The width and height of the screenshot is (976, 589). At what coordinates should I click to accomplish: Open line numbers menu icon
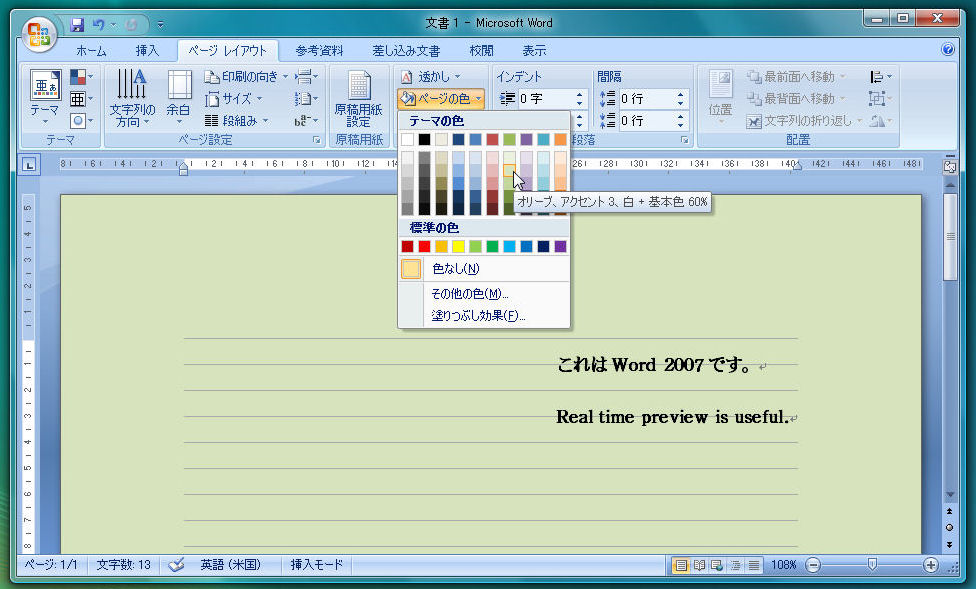pos(306,98)
